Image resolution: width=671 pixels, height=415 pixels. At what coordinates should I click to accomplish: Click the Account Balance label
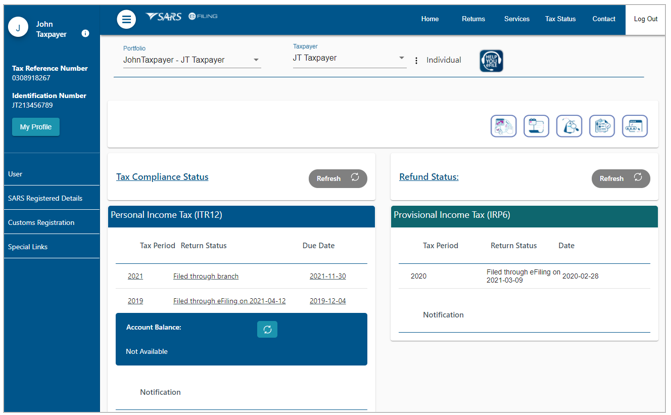coord(154,327)
